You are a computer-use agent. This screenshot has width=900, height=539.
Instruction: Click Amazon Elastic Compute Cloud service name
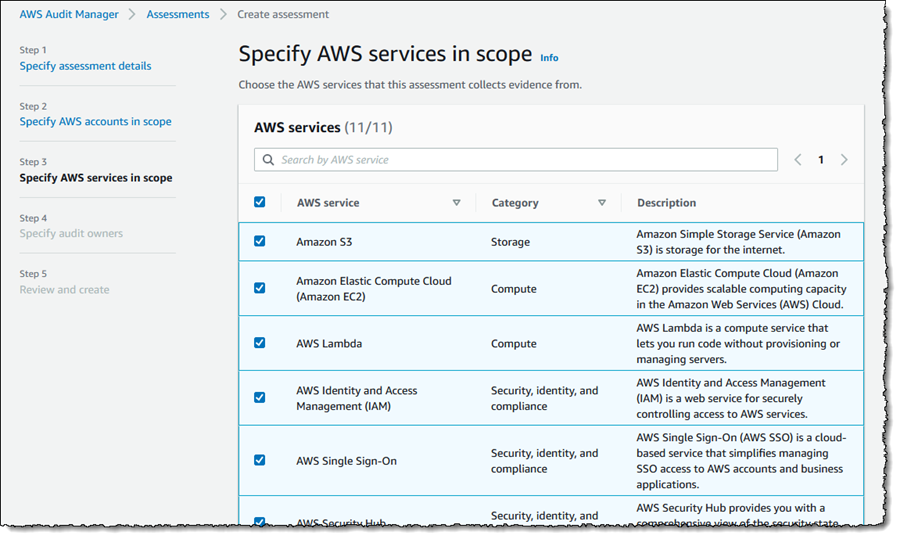tap(374, 289)
